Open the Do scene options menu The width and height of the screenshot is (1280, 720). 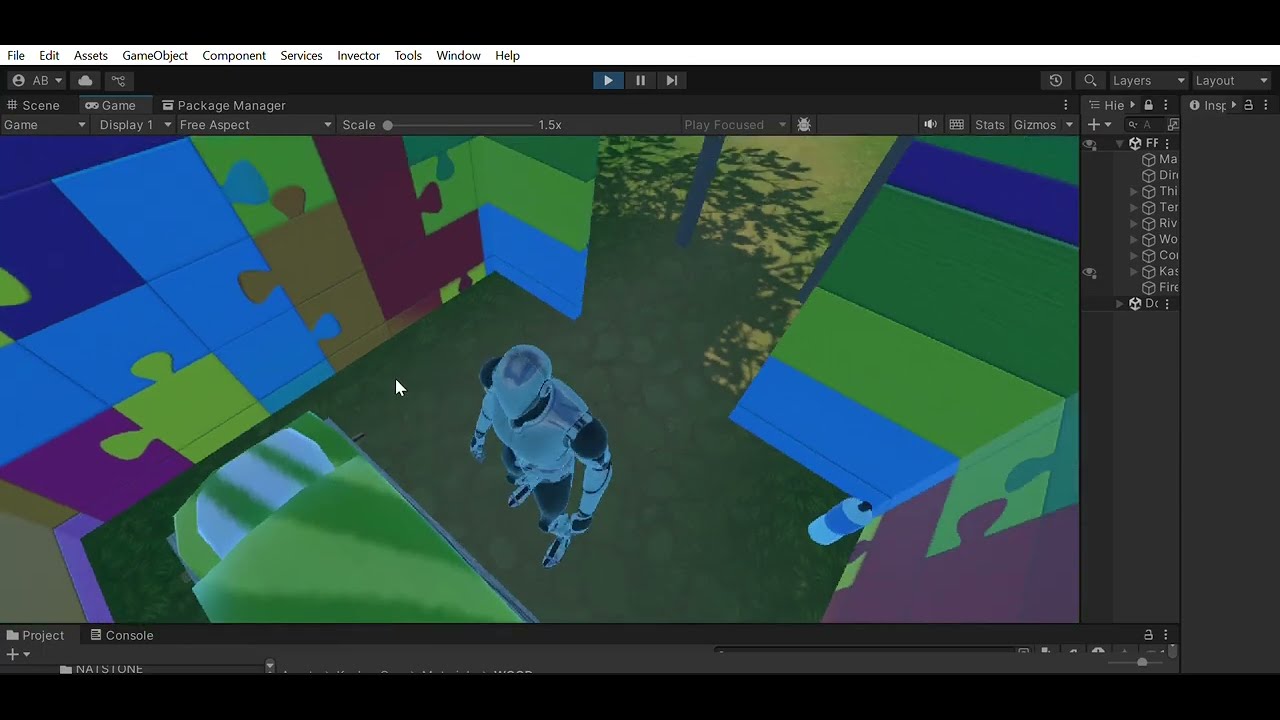[1167, 304]
